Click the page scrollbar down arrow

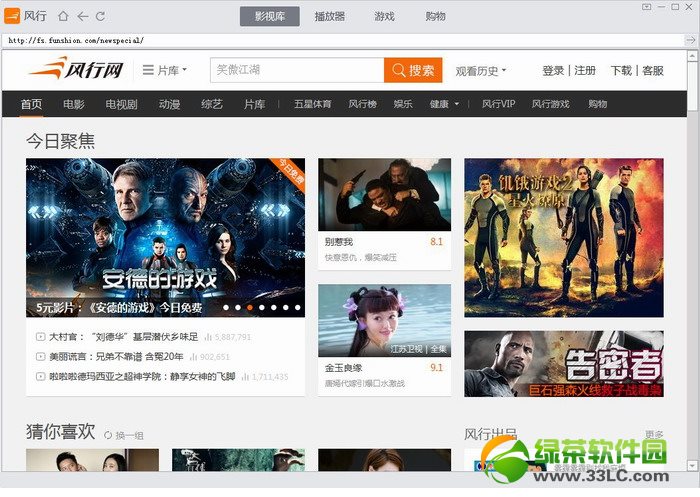click(x=692, y=465)
